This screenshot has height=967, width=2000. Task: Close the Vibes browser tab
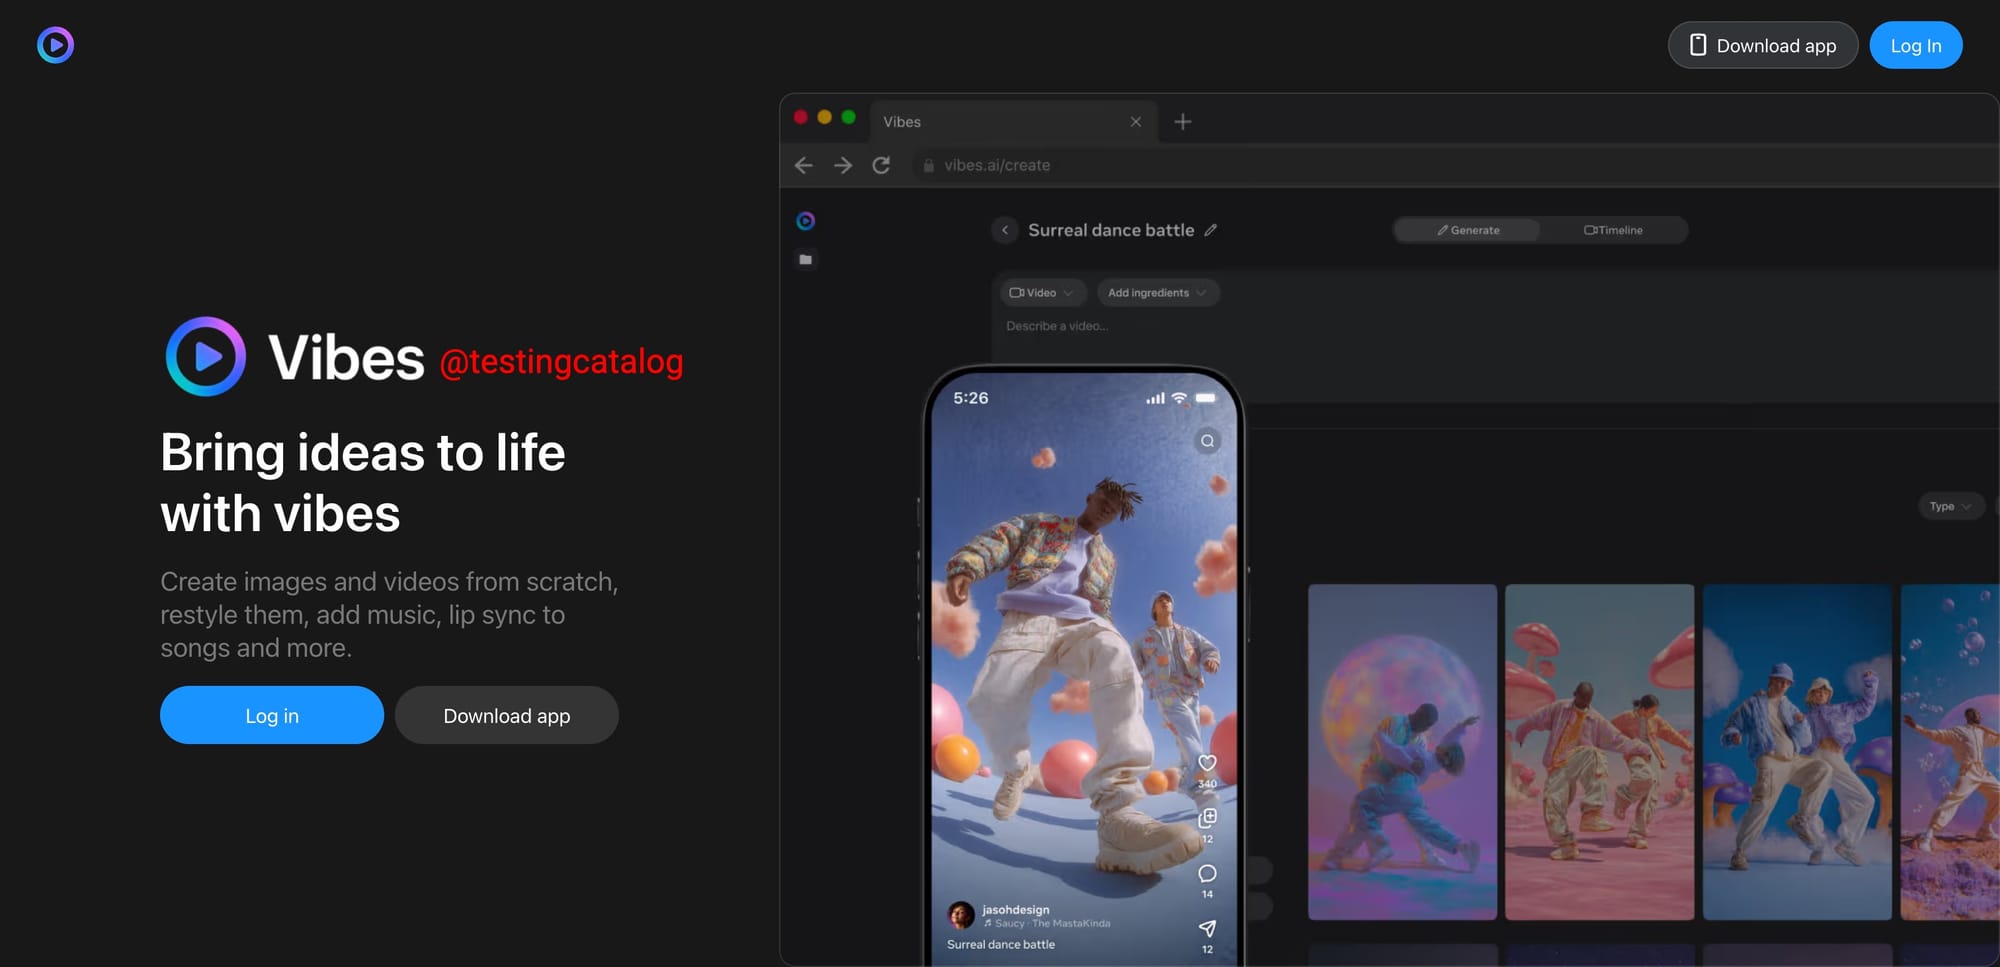[x=1136, y=122]
